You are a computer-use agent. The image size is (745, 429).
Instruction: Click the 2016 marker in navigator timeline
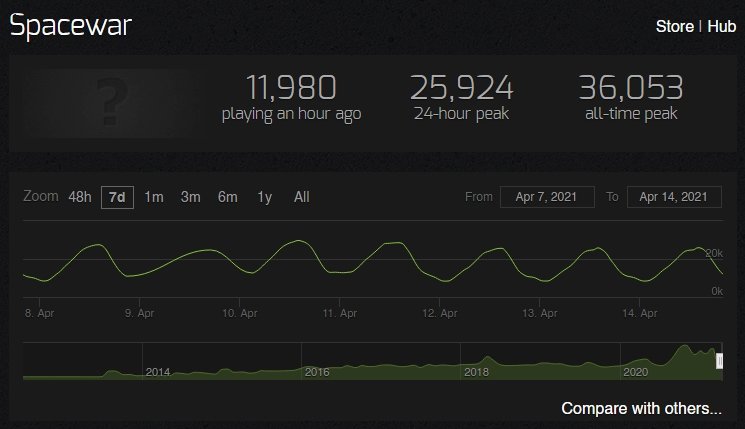317,372
